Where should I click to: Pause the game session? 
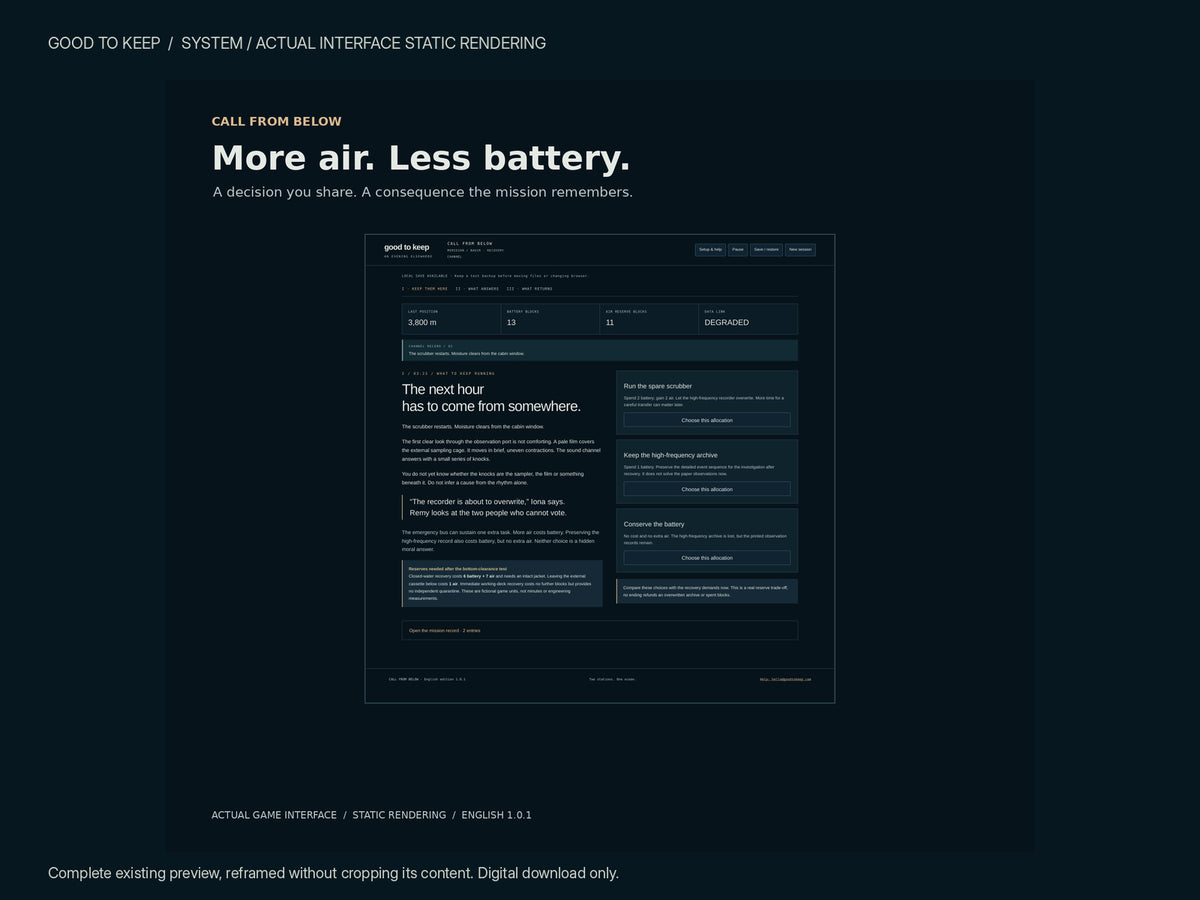tap(737, 249)
